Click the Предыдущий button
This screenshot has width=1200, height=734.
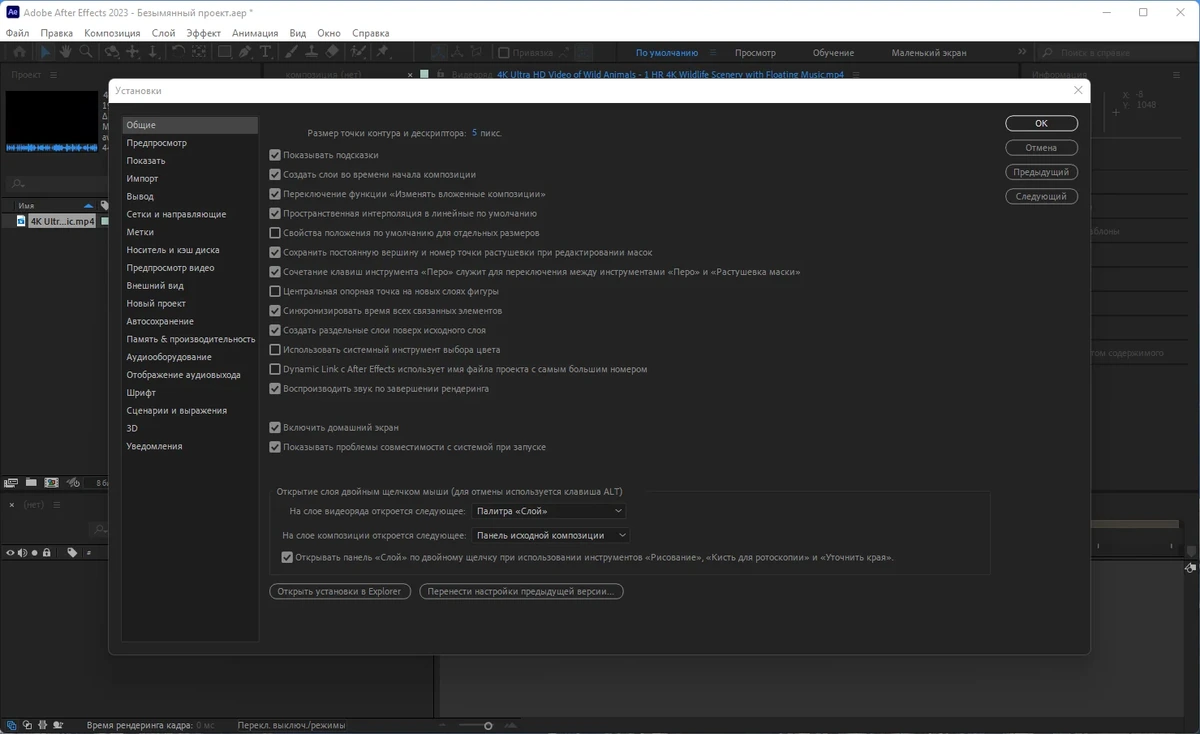[x=1041, y=172]
